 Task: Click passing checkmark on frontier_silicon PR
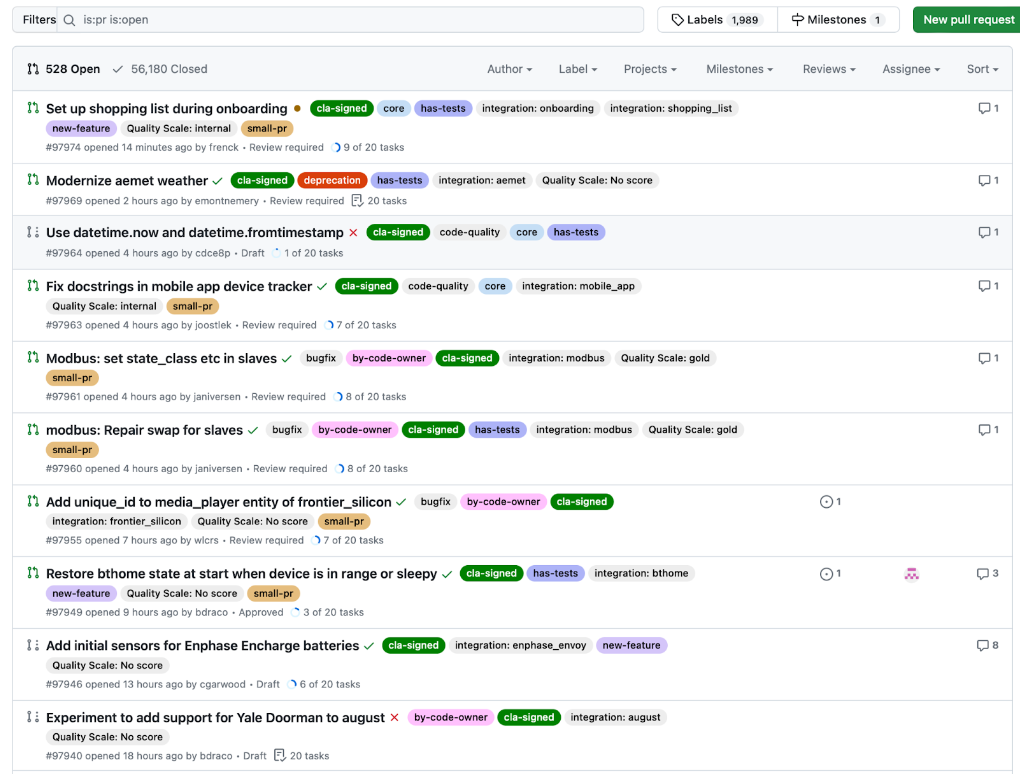click(x=401, y=502)
